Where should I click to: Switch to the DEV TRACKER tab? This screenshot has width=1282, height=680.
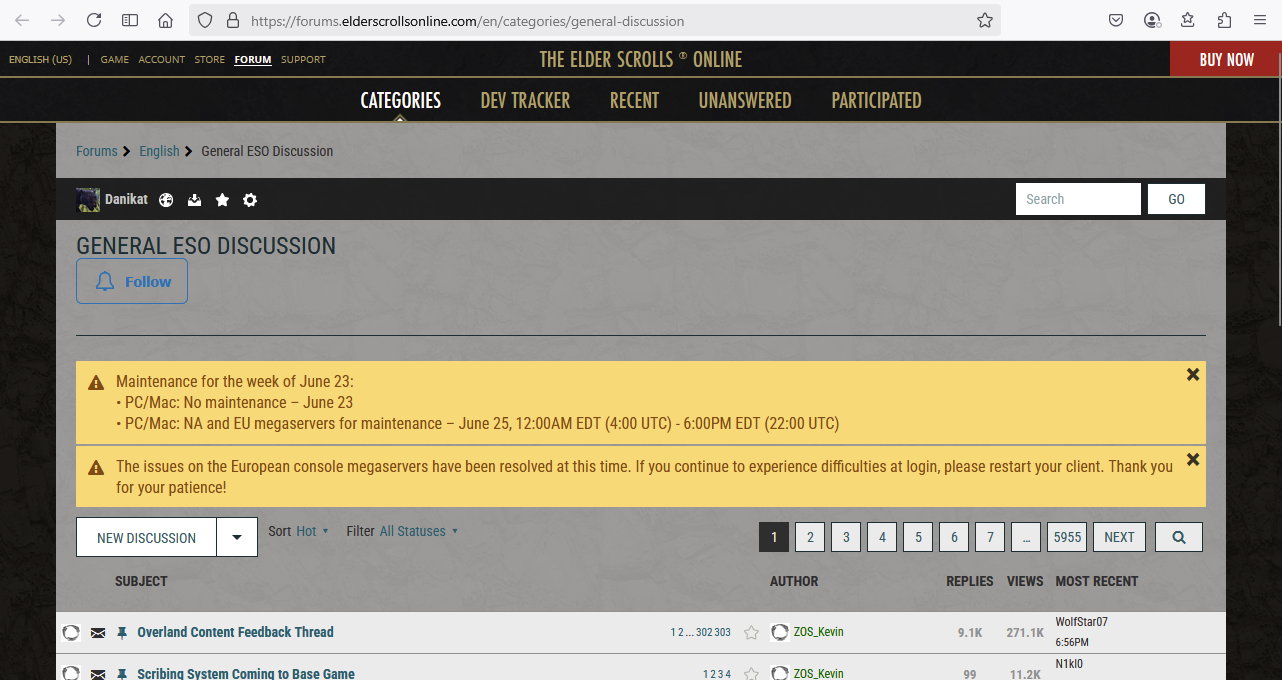click(525, 100)
